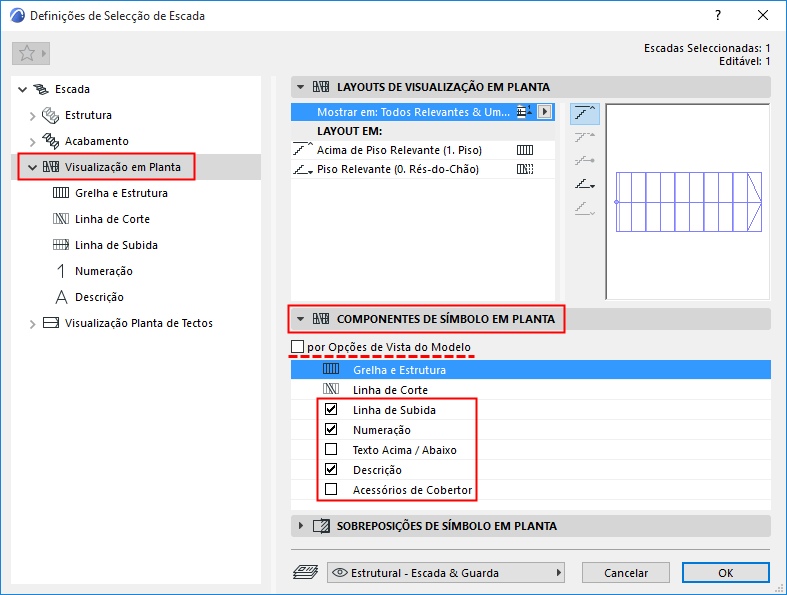The height and width of the screenshot is (595, 787).
Task: Expand the Acabamento tree node
Action: (33, 142)
